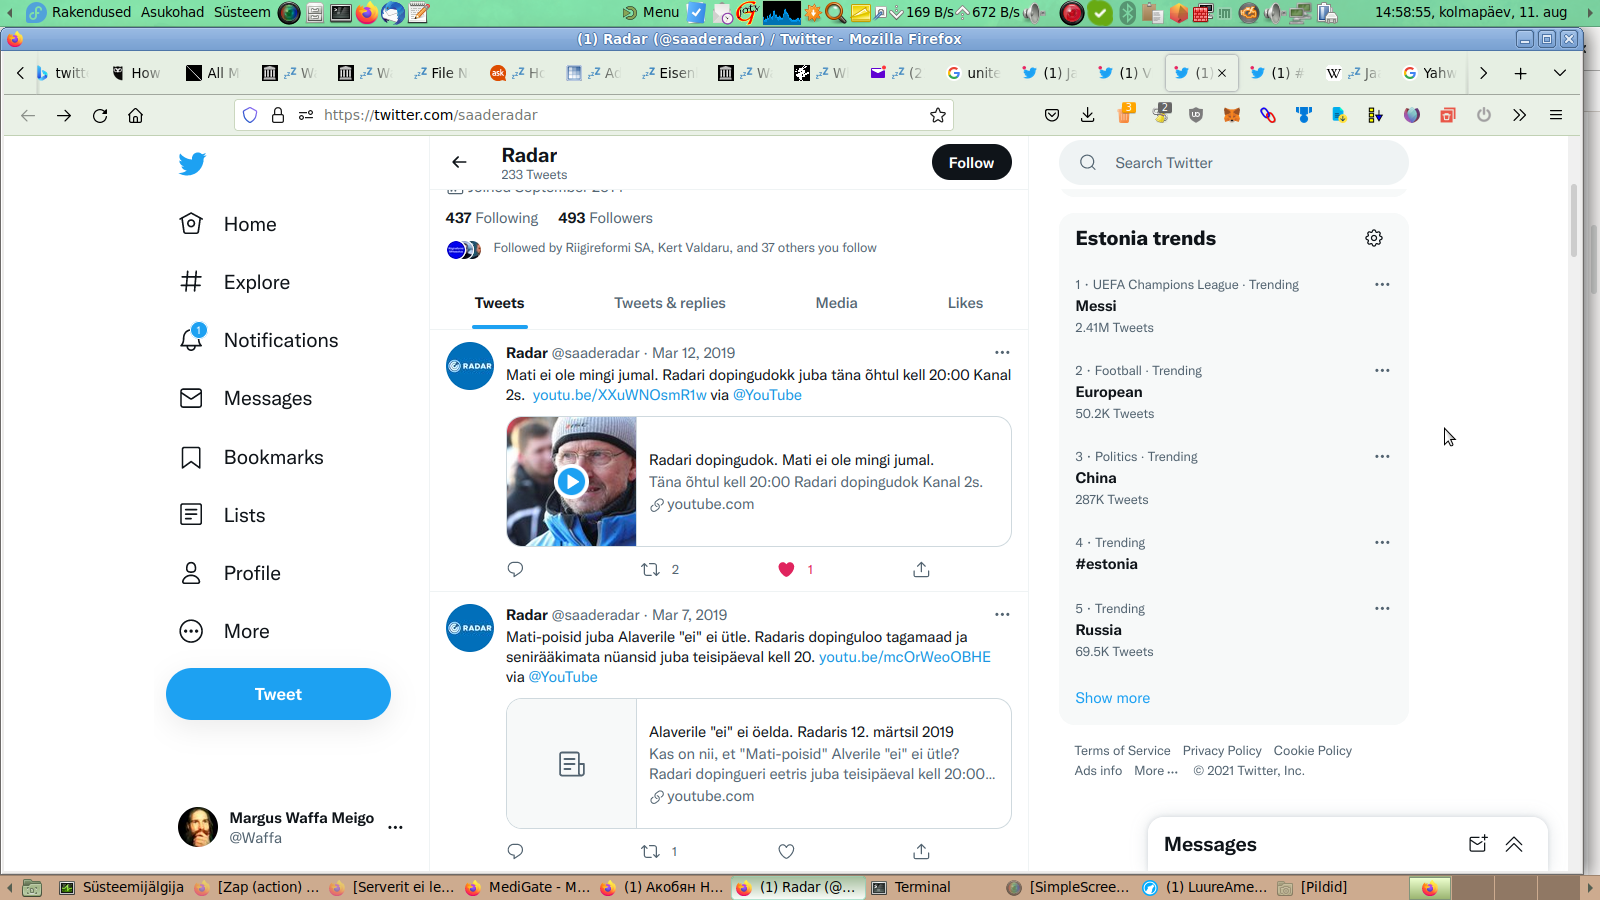
Task: List all tabs dropdown
Action: 1560,73
